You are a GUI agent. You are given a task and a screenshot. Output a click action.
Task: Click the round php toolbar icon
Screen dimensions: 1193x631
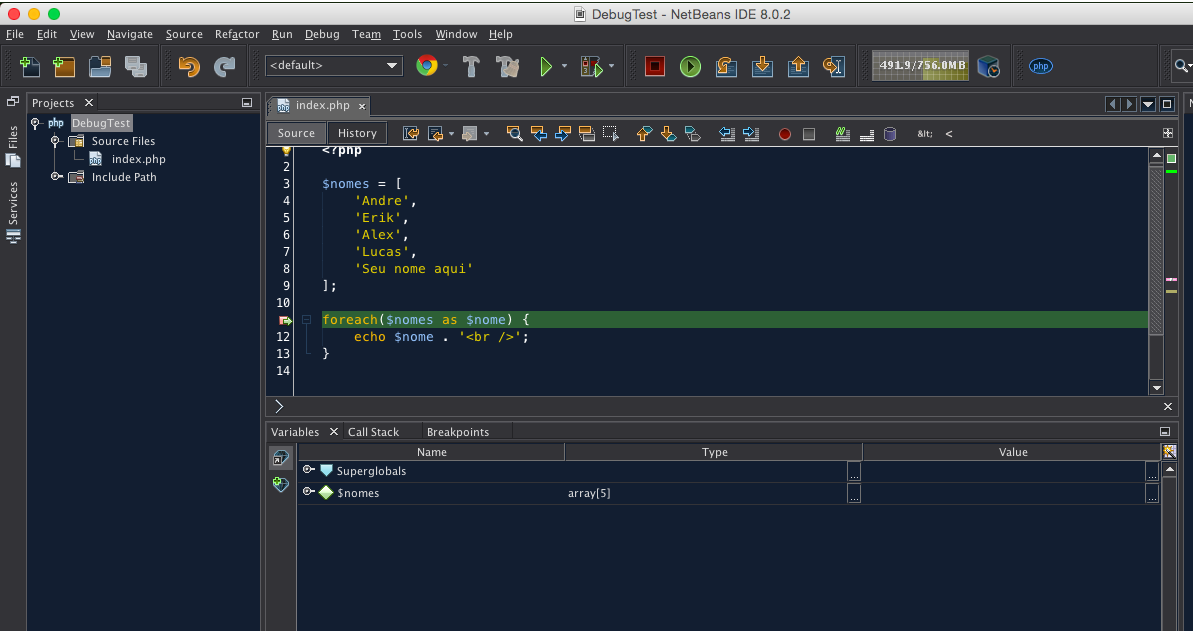click(1041, 66)
